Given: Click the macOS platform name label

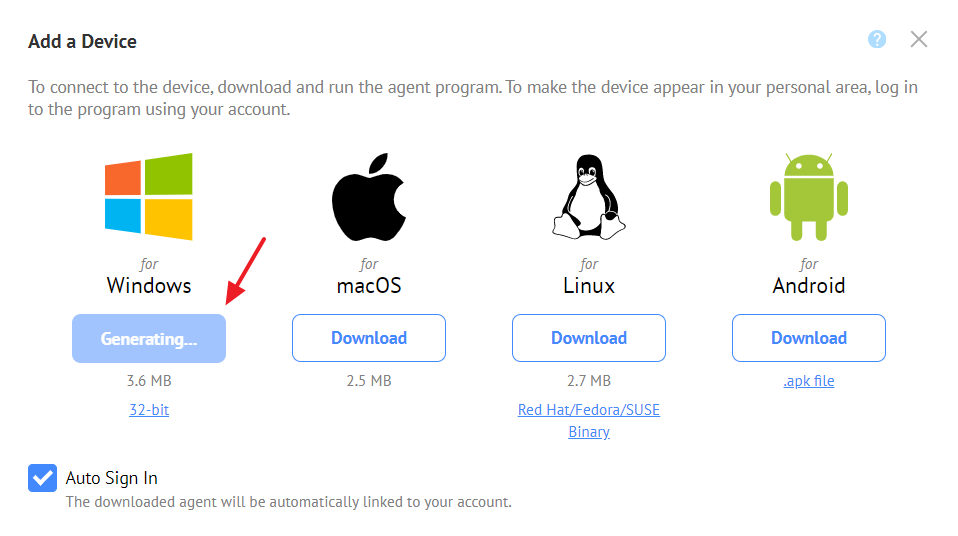Looking at the screenshot, I should pyautogui.click(x=369, y=285).
